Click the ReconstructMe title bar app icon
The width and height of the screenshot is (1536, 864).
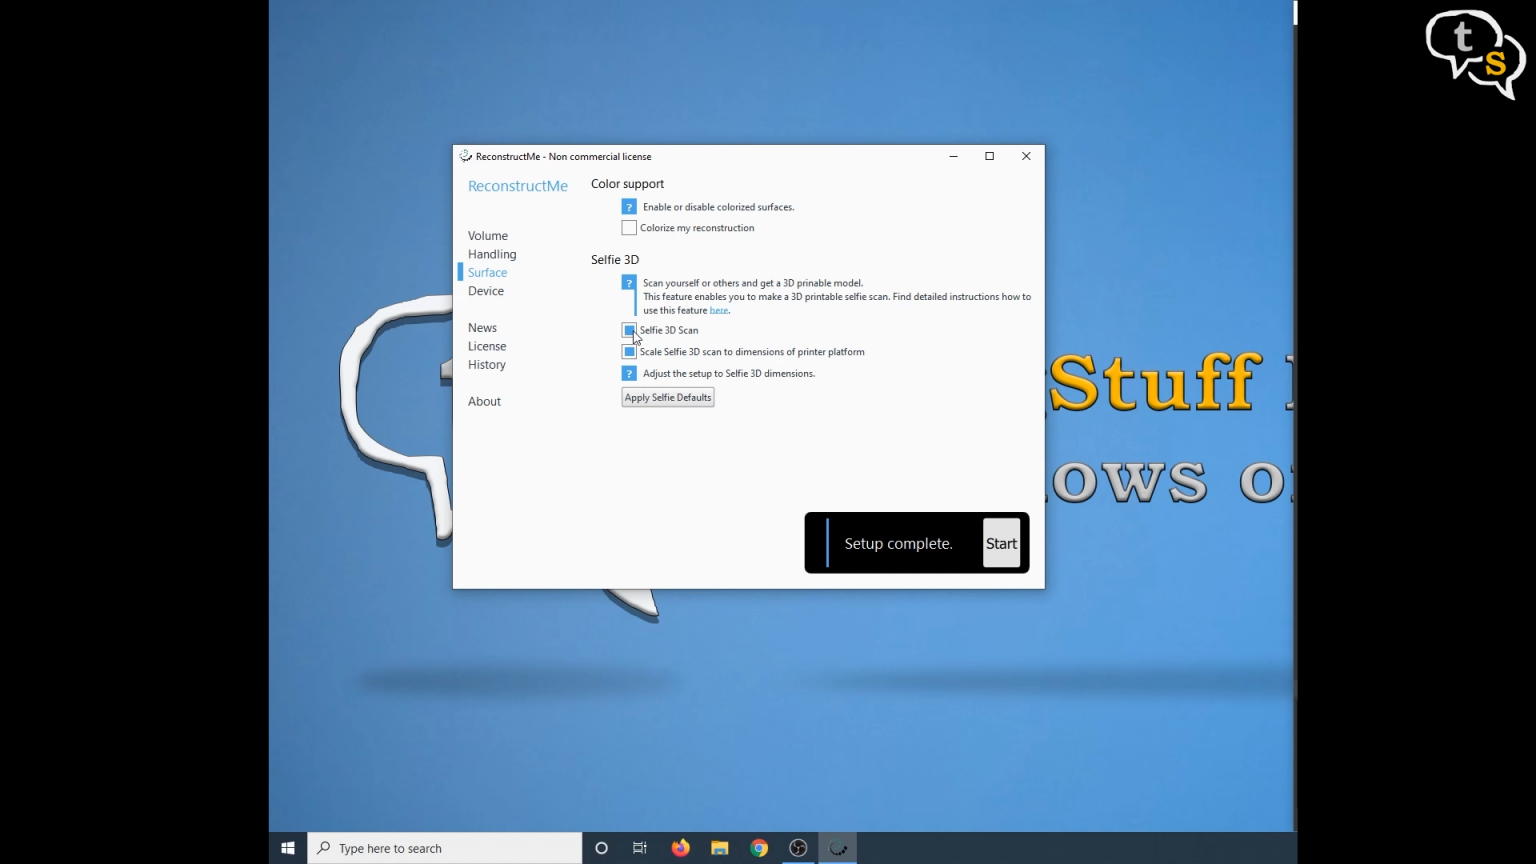click(465, 156)
